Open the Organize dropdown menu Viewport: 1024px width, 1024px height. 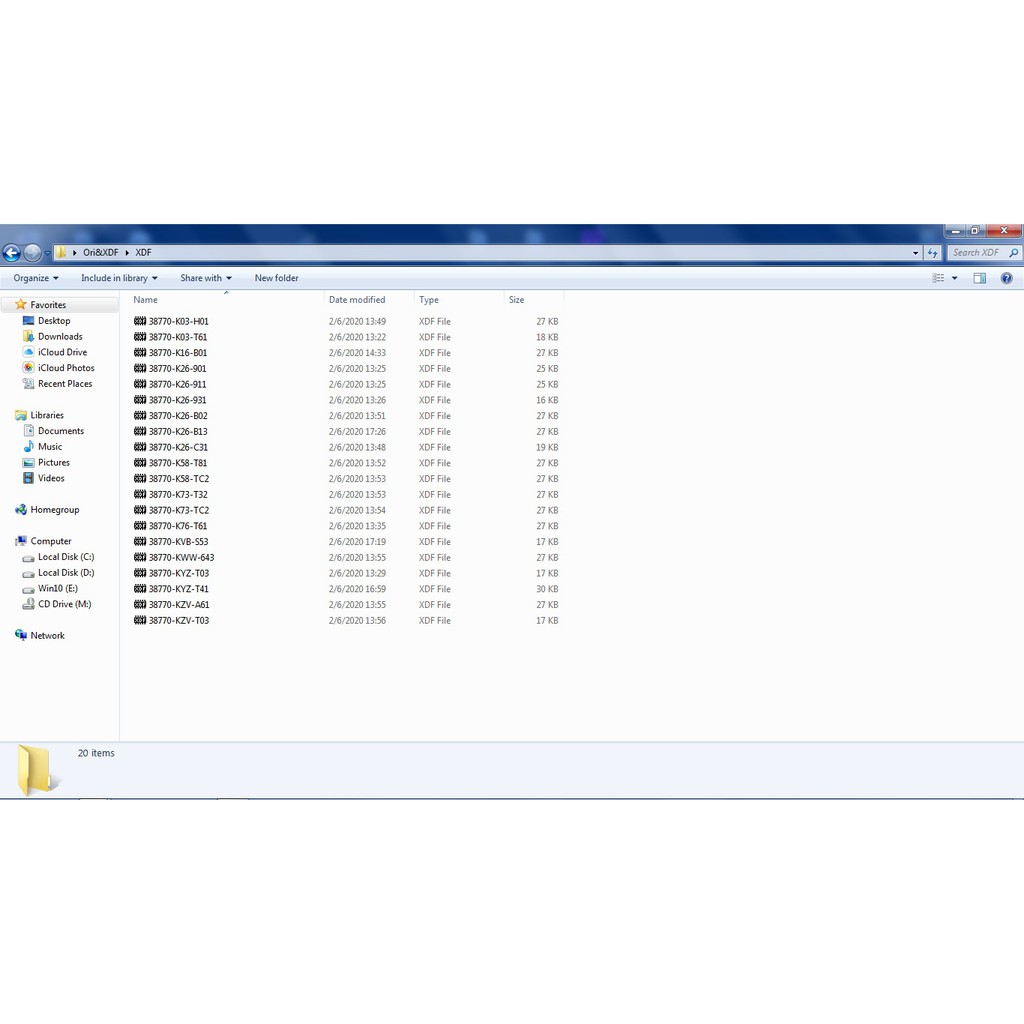tap(36, 278)
